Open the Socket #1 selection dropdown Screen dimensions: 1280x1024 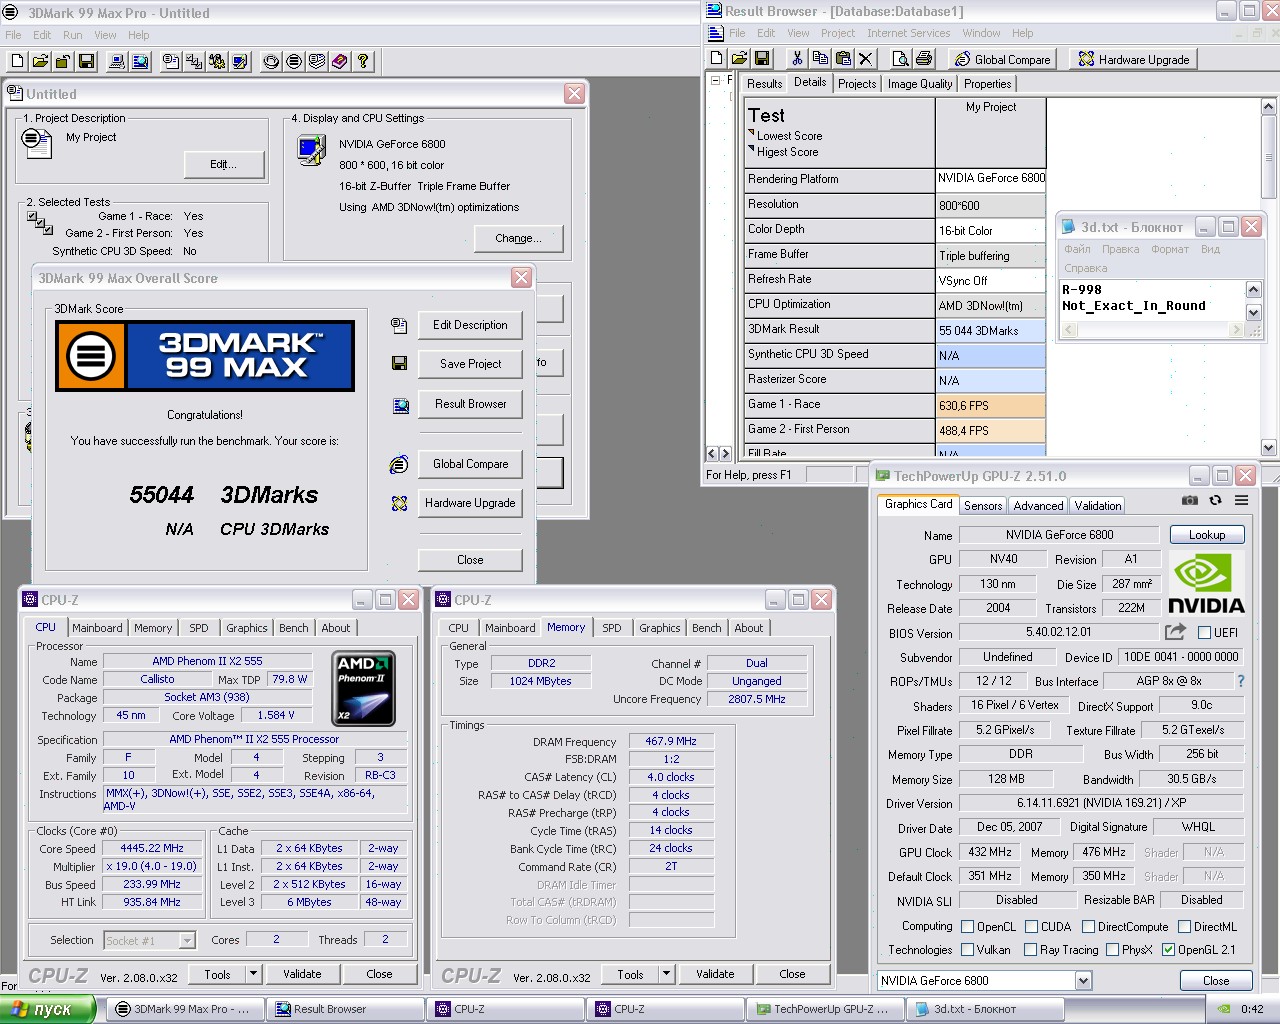(187, 941)
